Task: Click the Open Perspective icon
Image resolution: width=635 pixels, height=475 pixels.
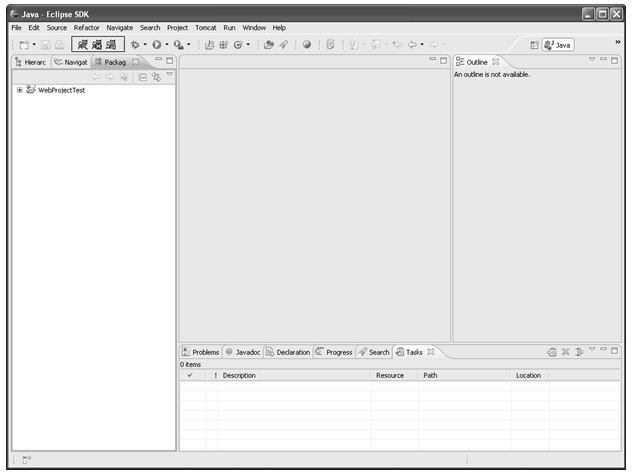Action: [x=535, y=45]
